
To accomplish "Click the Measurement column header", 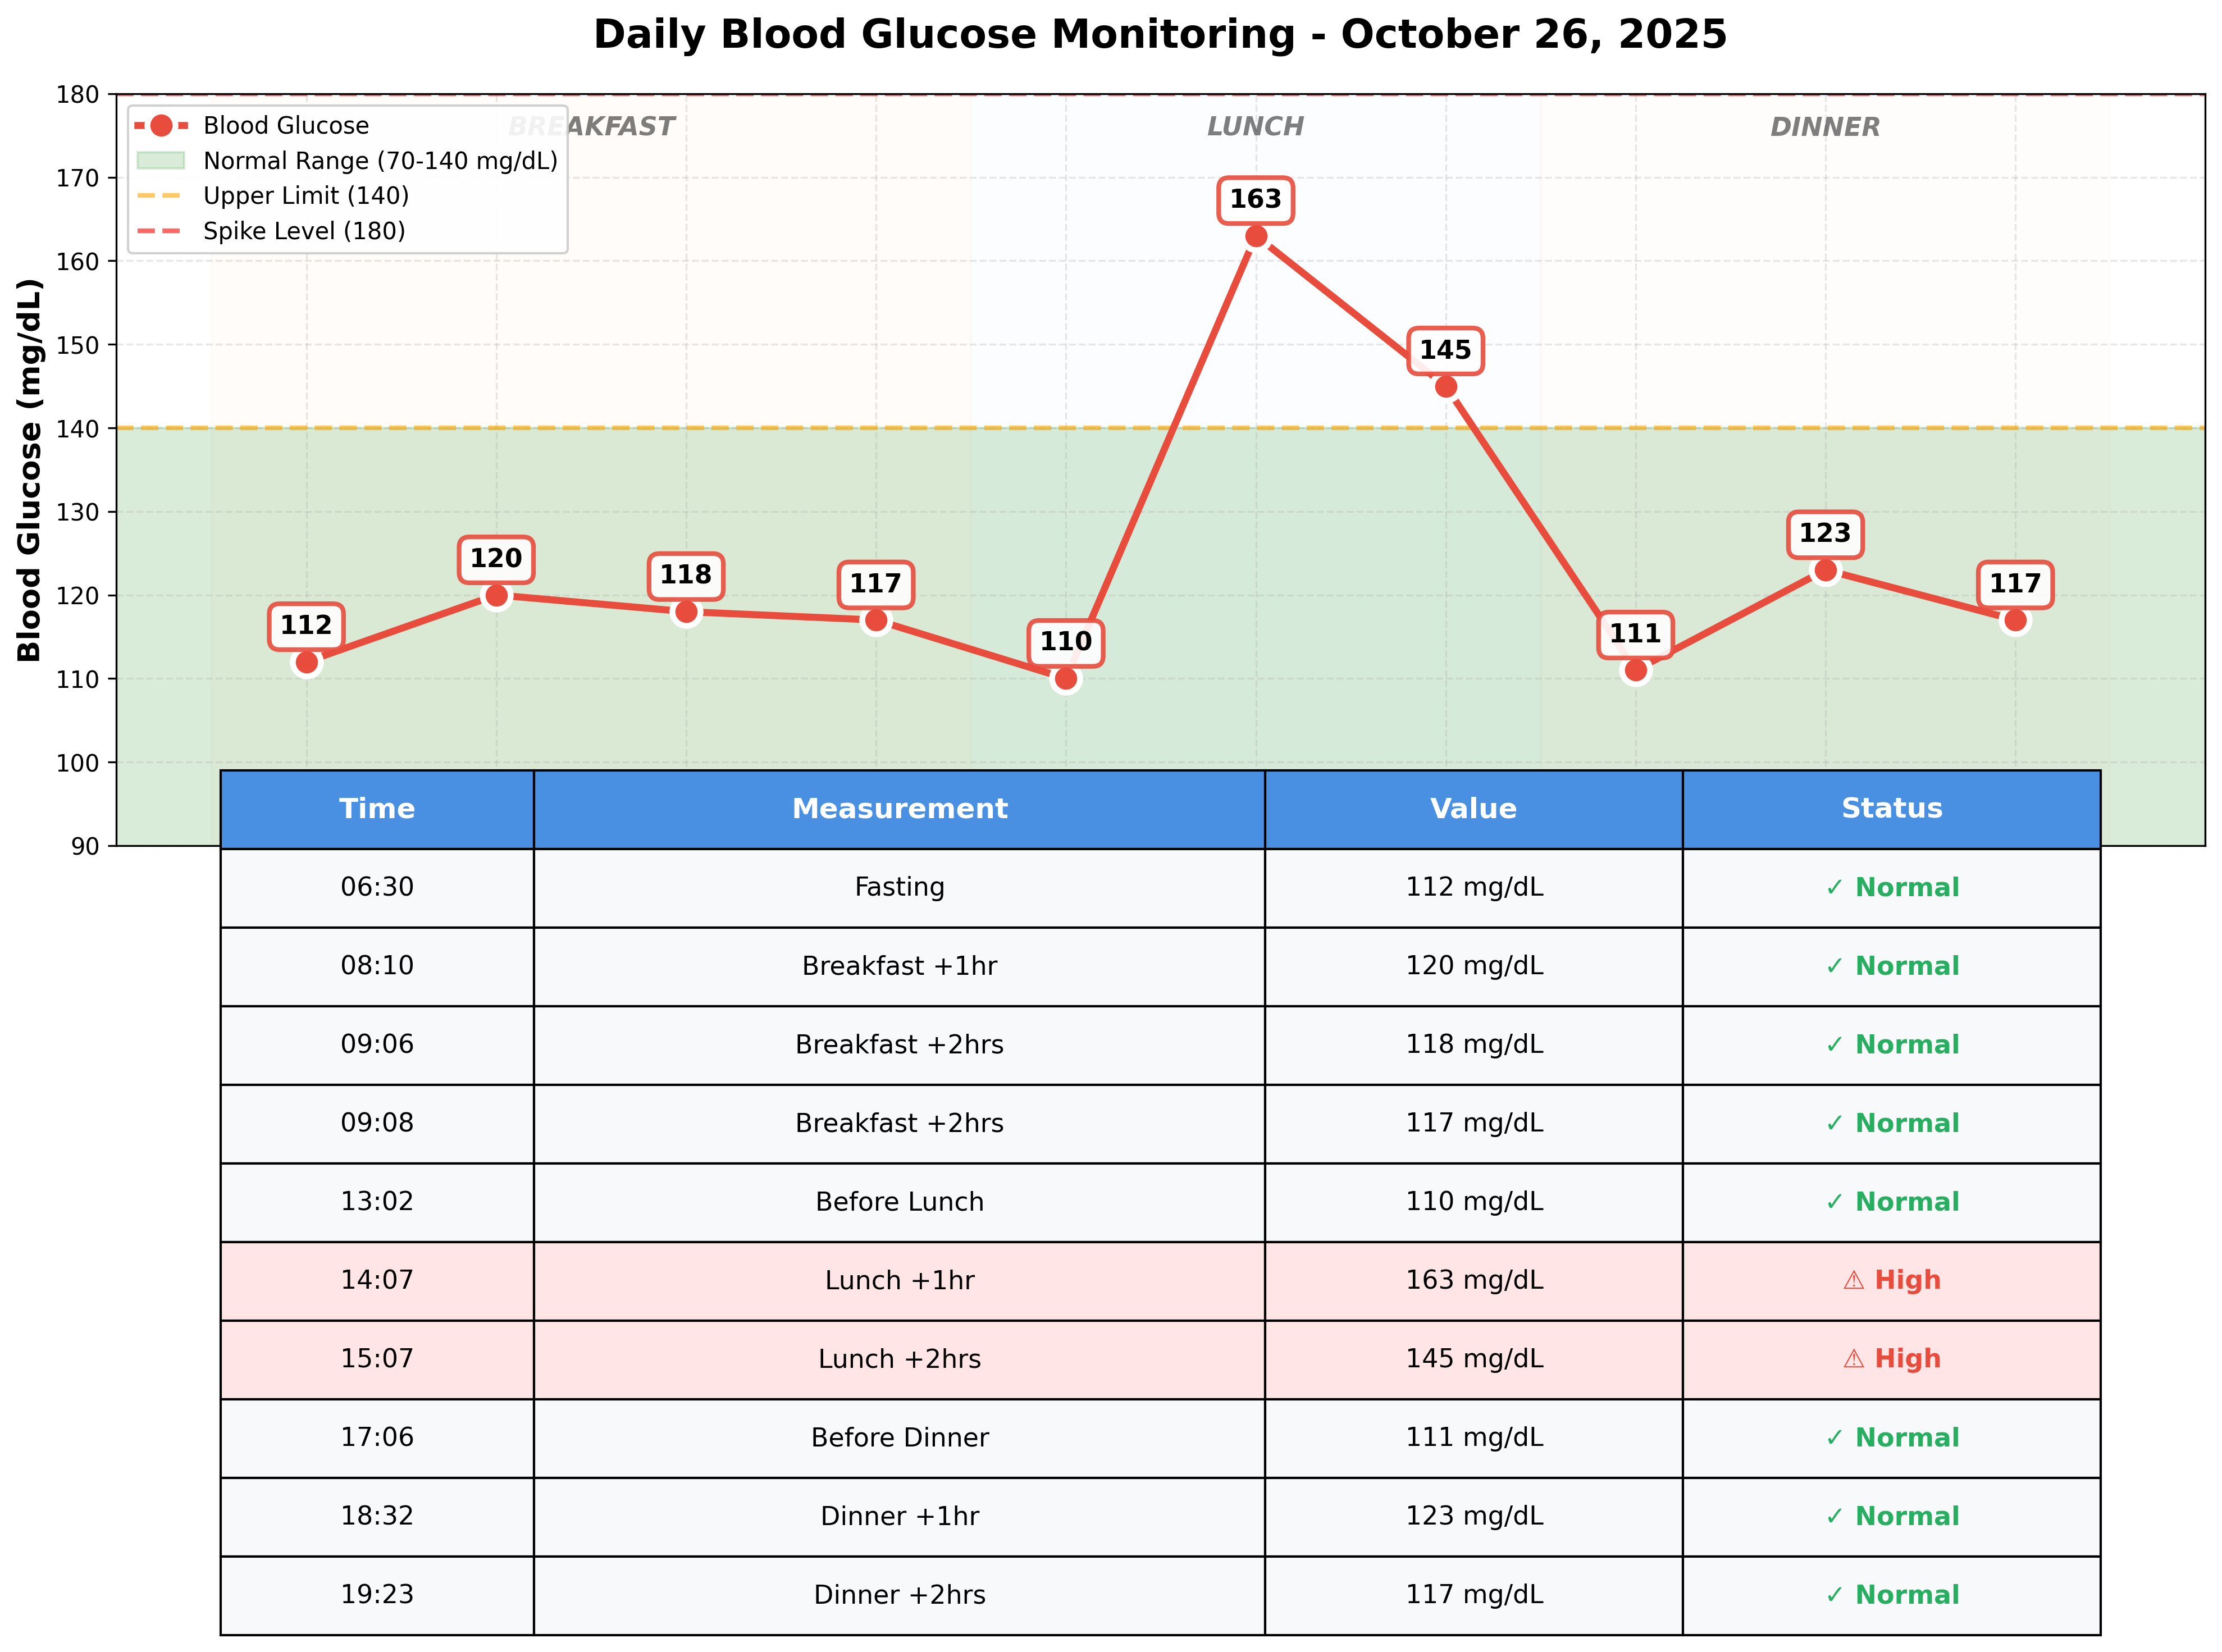I will [x=899, y=809].
